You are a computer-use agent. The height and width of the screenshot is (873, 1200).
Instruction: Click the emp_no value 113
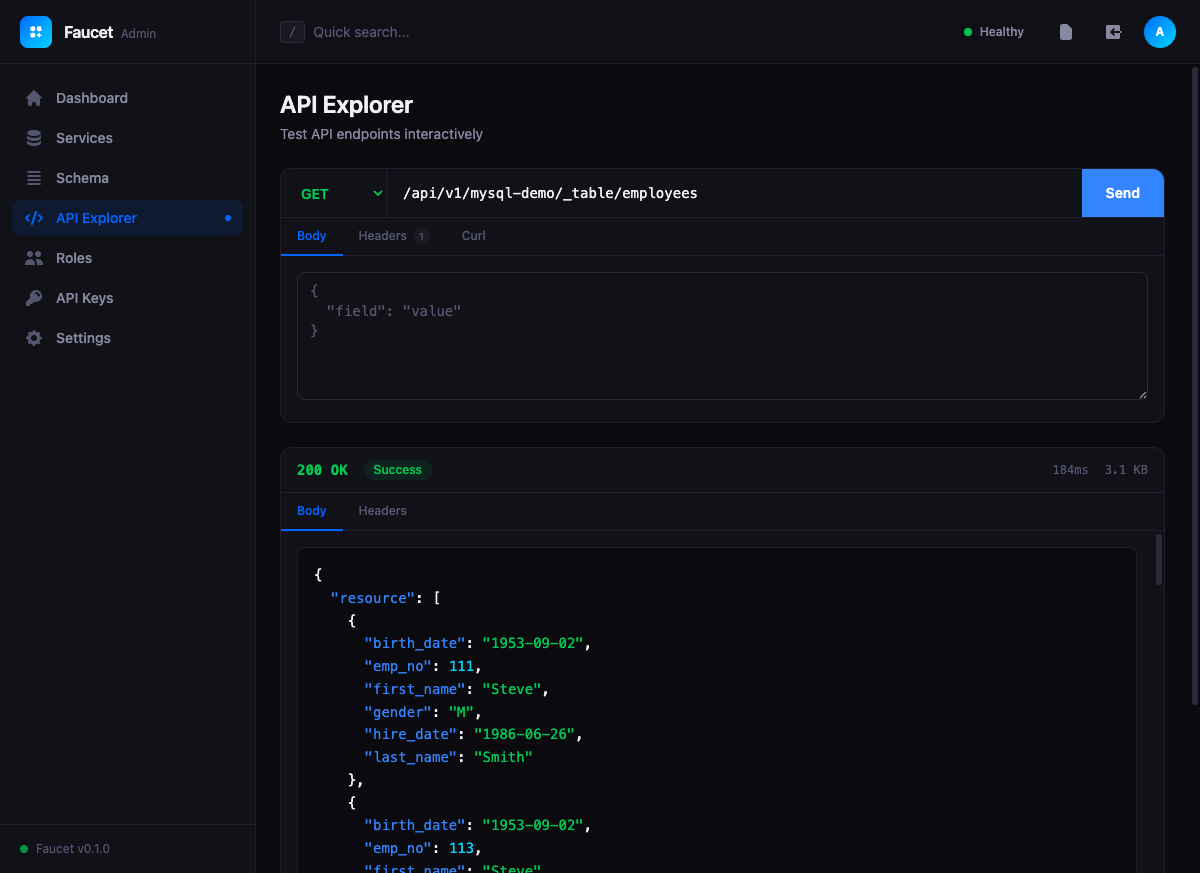click(x=461, y=848)
